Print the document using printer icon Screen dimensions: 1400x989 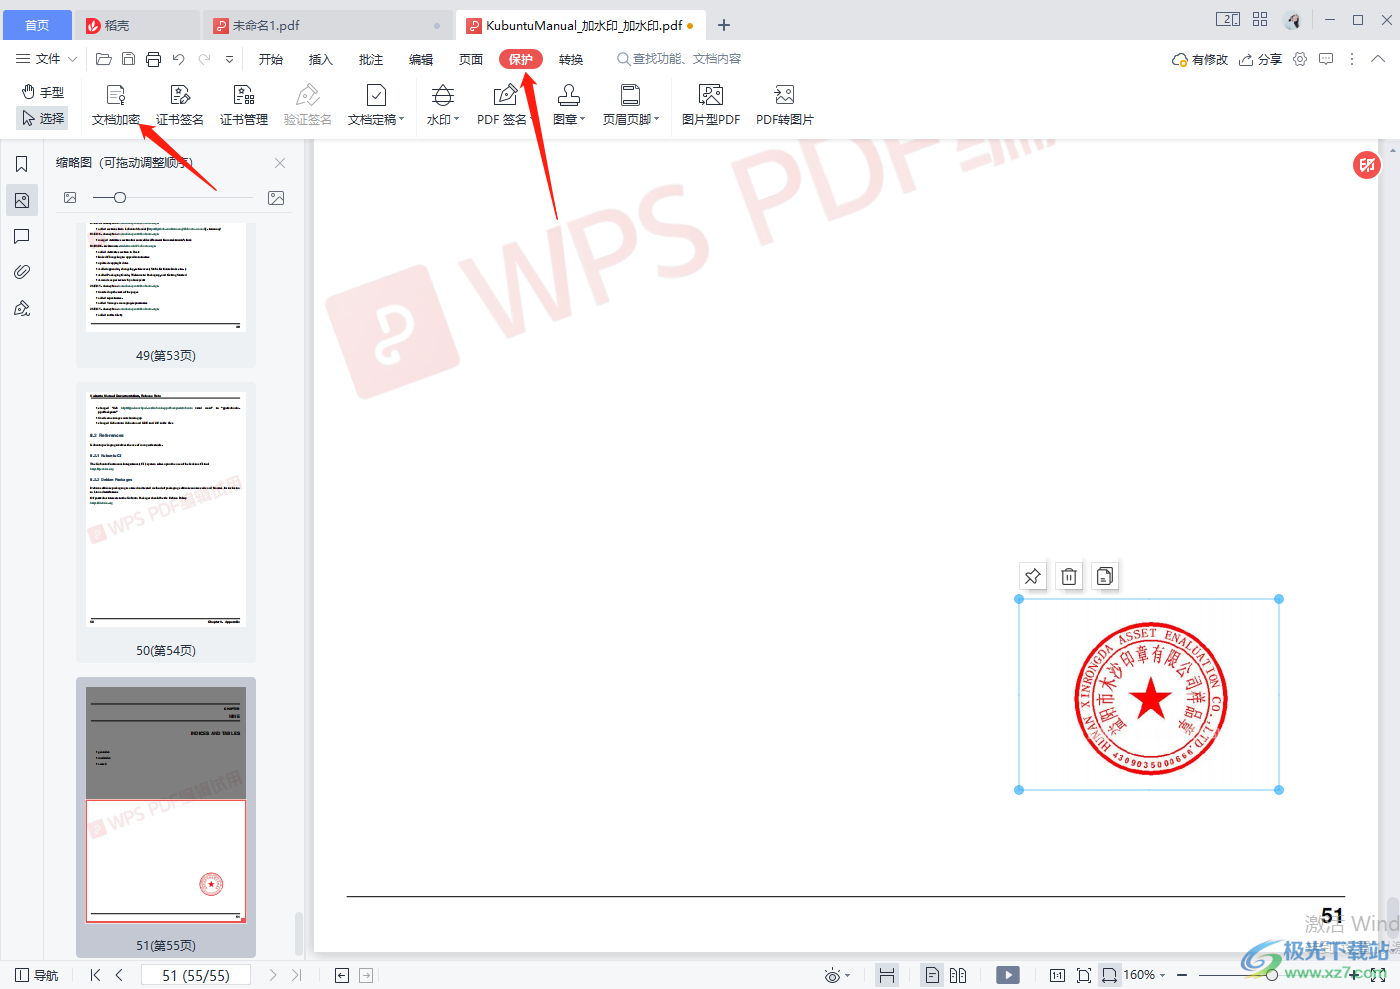coord(153,59)
